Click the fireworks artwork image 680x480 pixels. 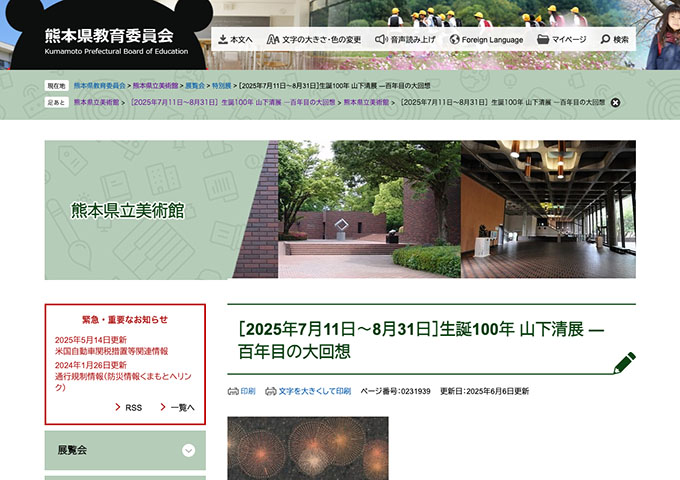[x=308, y=448]
